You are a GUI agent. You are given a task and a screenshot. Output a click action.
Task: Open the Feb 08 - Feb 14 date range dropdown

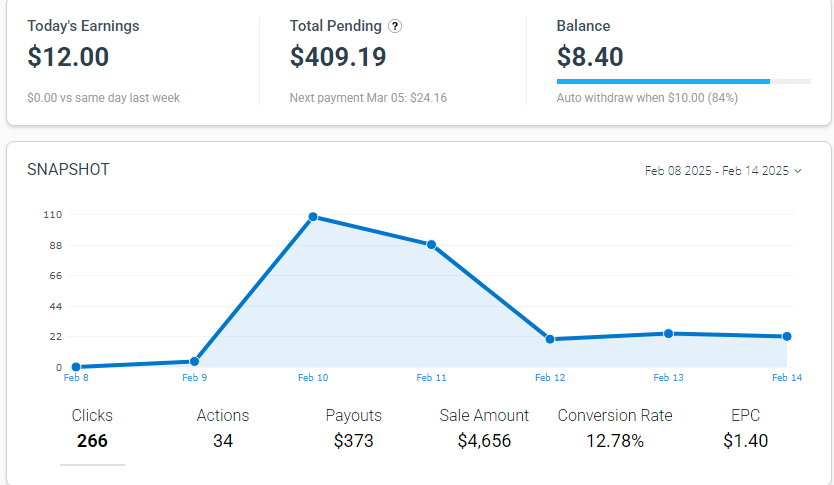click(723, 171)
